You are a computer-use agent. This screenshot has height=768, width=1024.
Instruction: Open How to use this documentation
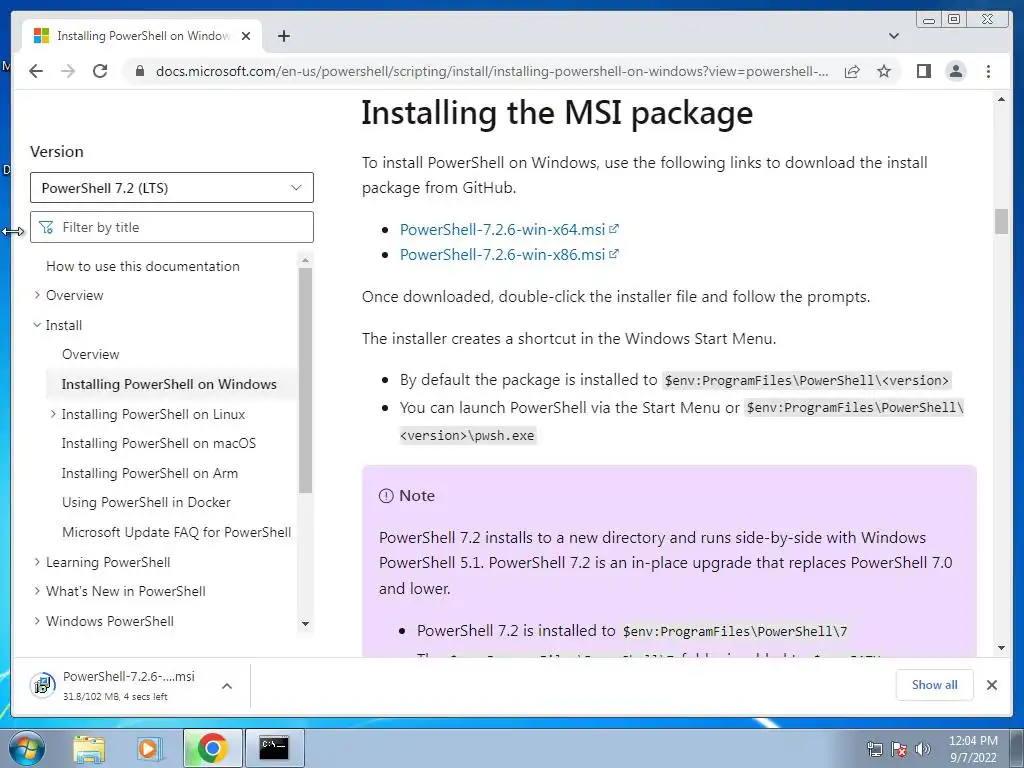143,266
